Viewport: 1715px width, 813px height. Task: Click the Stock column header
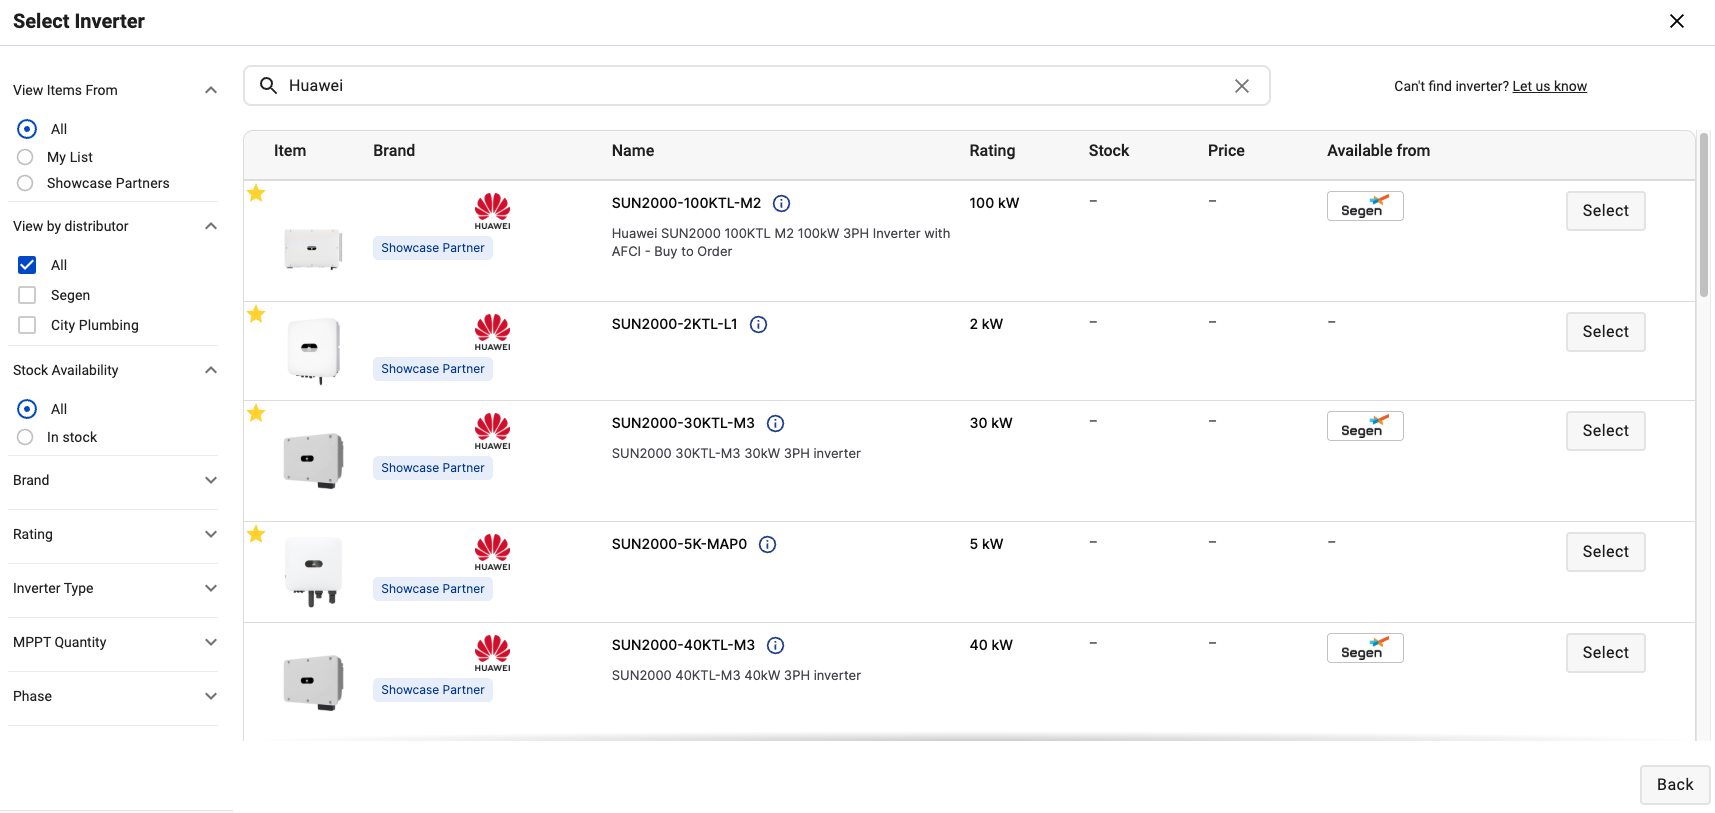pyautogui.click(x=1109, y=151)
